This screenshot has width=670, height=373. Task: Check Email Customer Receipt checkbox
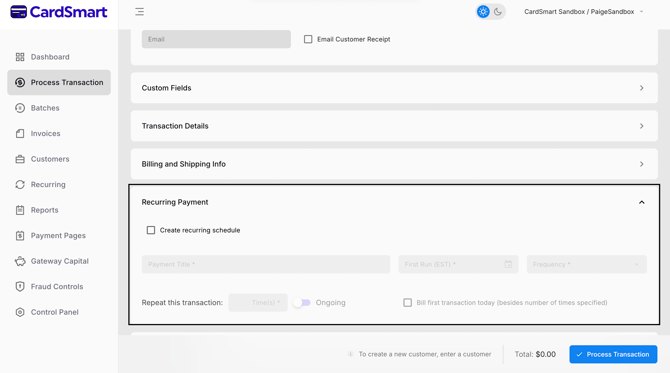pos(308,39)
